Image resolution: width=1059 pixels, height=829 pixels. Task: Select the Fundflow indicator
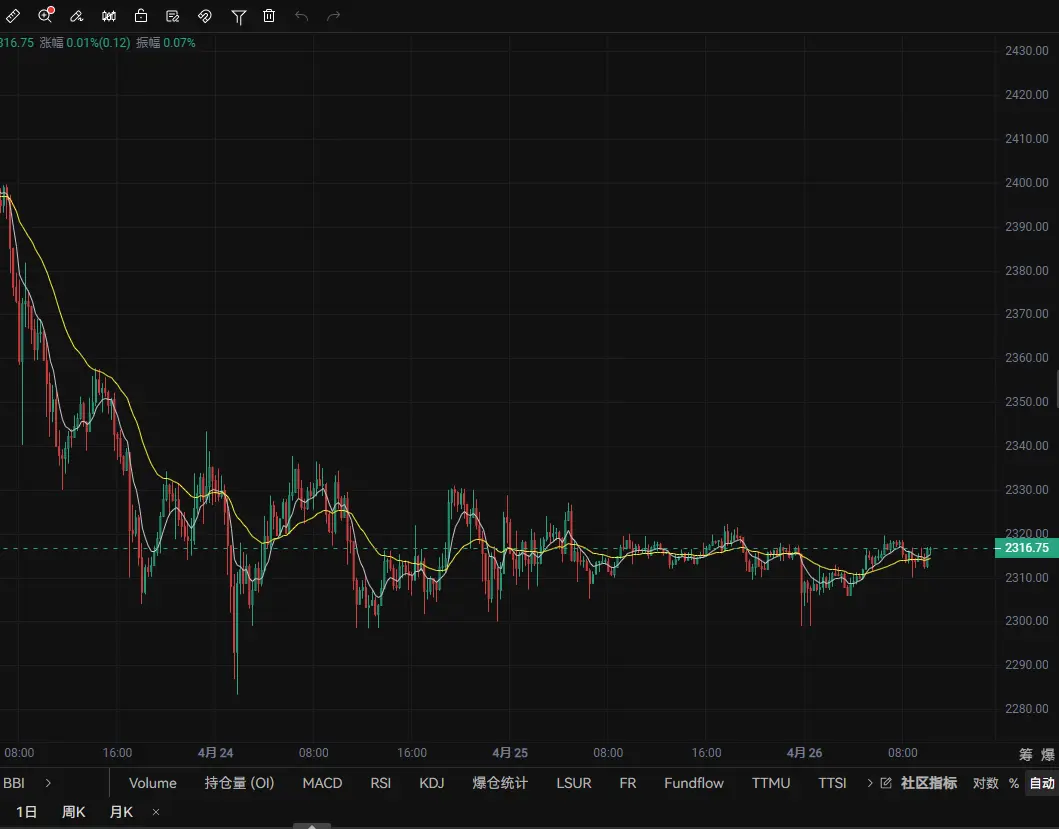pyautogui.click(x=694, y=783)
